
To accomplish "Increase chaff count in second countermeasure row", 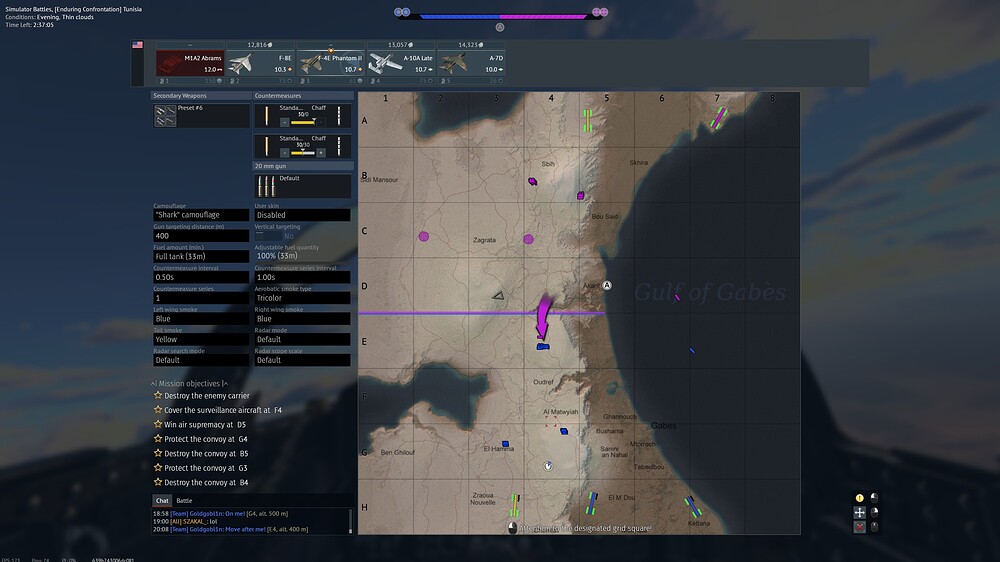I will pyautogui.click(x=321, y=153).
